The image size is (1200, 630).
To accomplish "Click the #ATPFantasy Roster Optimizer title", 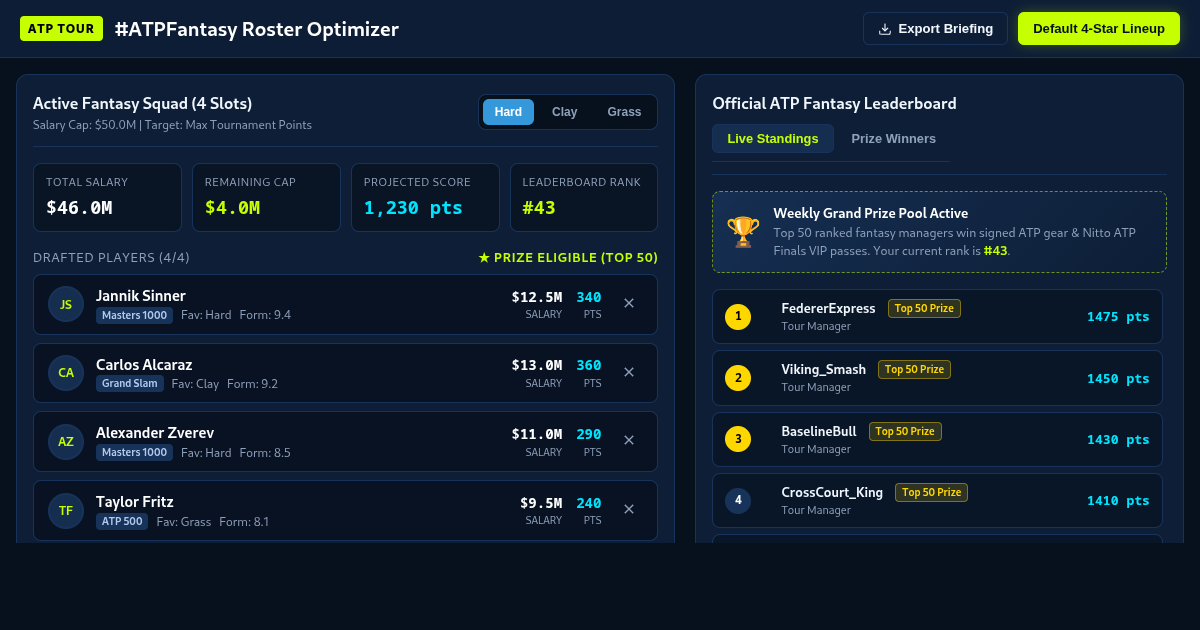I will click(257, 29).
